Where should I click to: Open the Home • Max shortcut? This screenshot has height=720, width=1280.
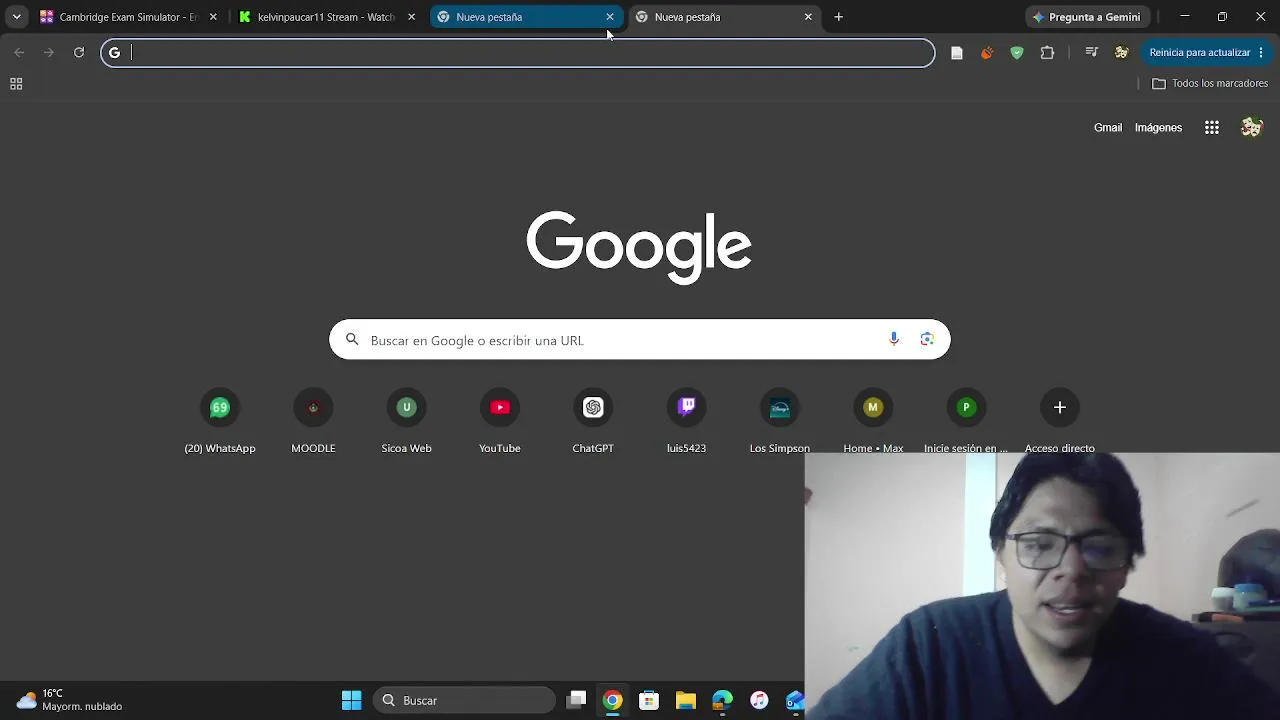873,420
